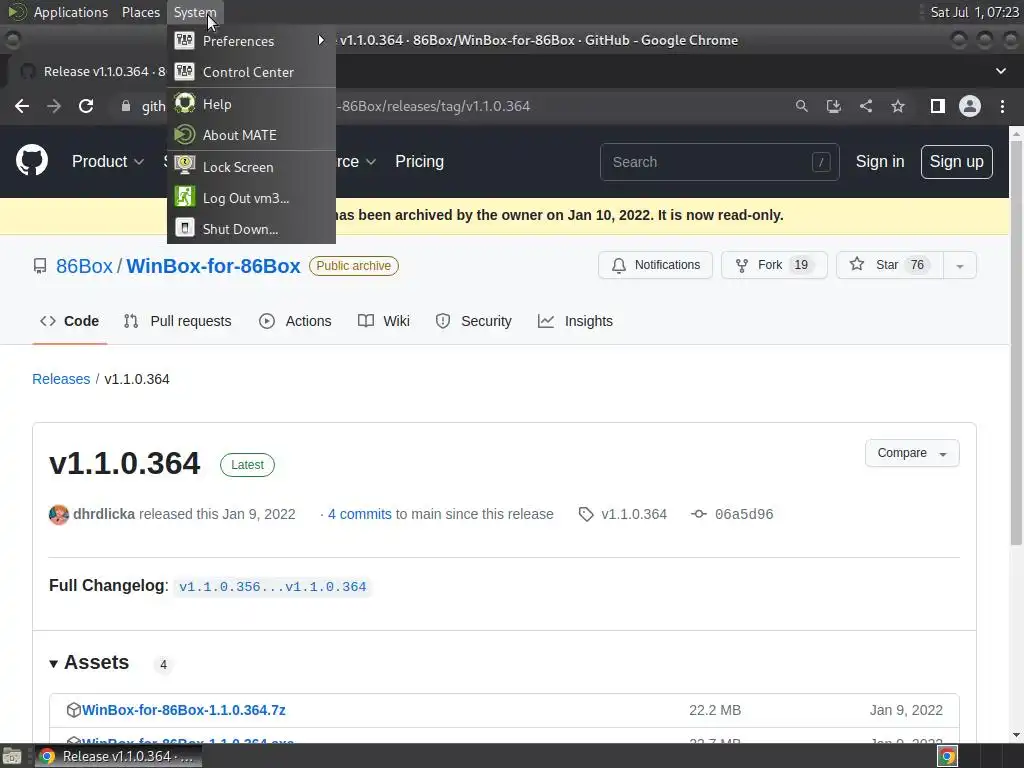
Task: Click the Latest release badge
Action: tap(248, 465)
